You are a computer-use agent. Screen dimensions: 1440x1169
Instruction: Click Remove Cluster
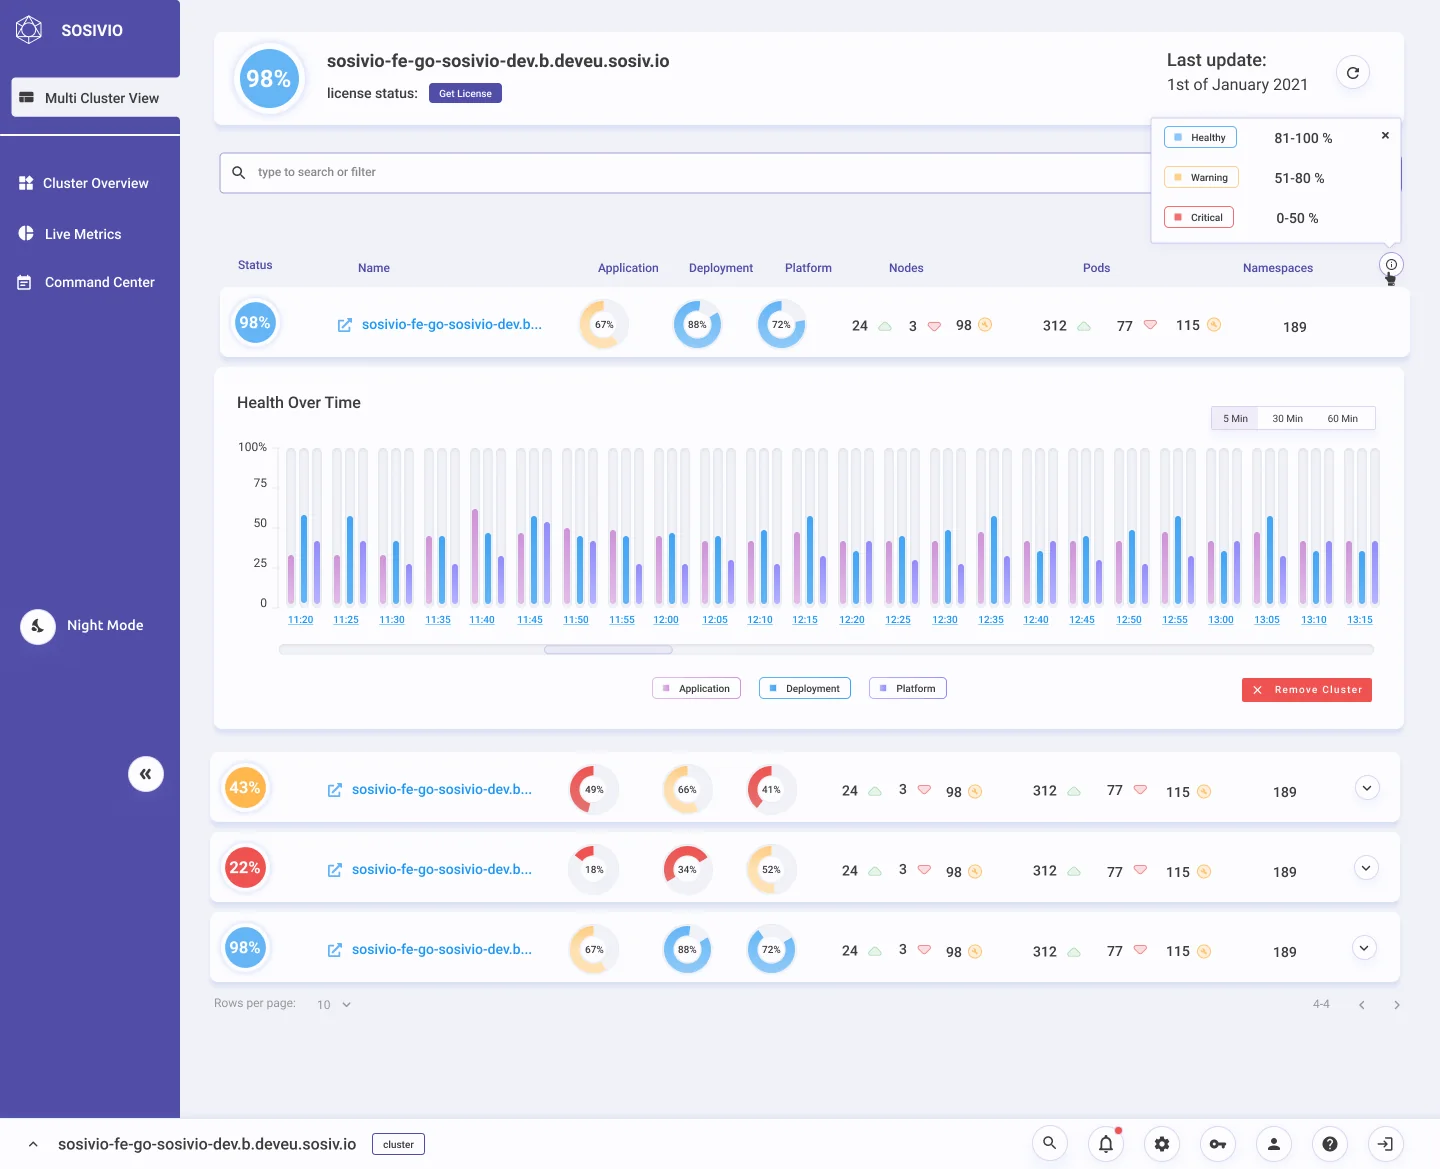1307,690
